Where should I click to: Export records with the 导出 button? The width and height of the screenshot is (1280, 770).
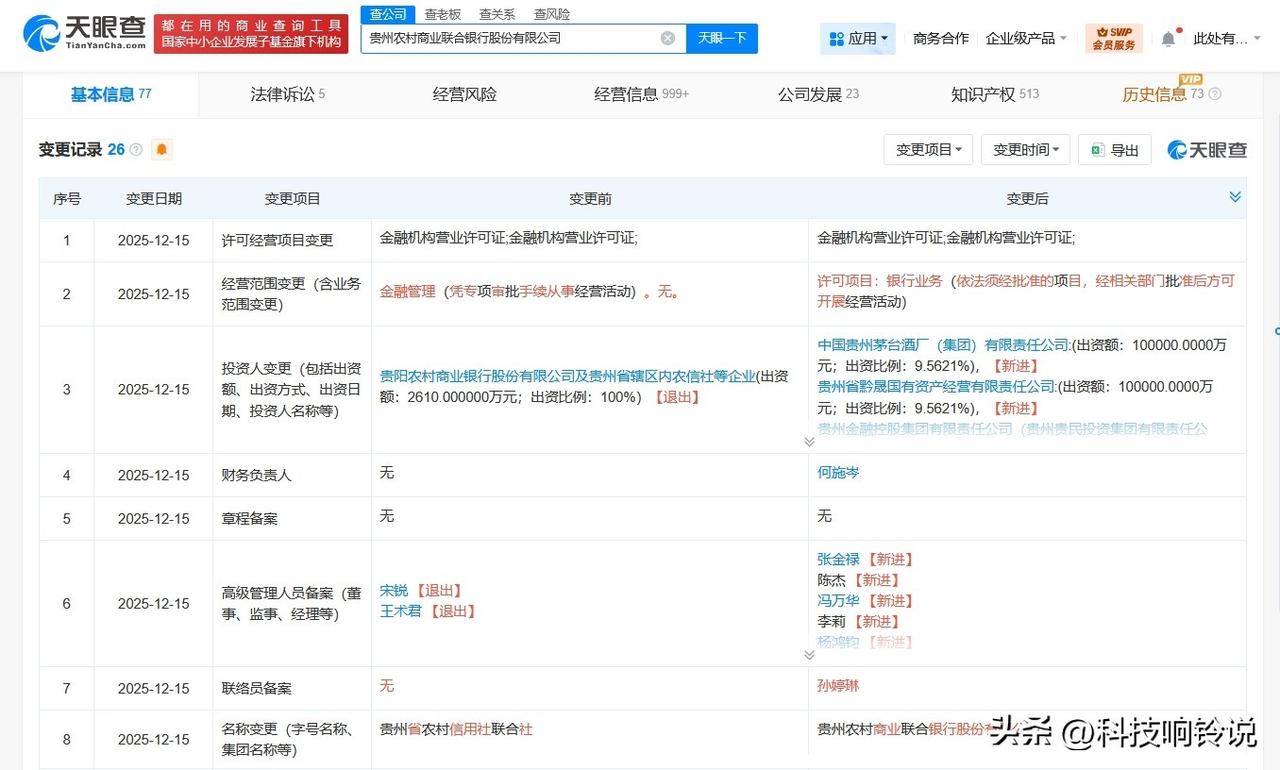pos(1115,150)
